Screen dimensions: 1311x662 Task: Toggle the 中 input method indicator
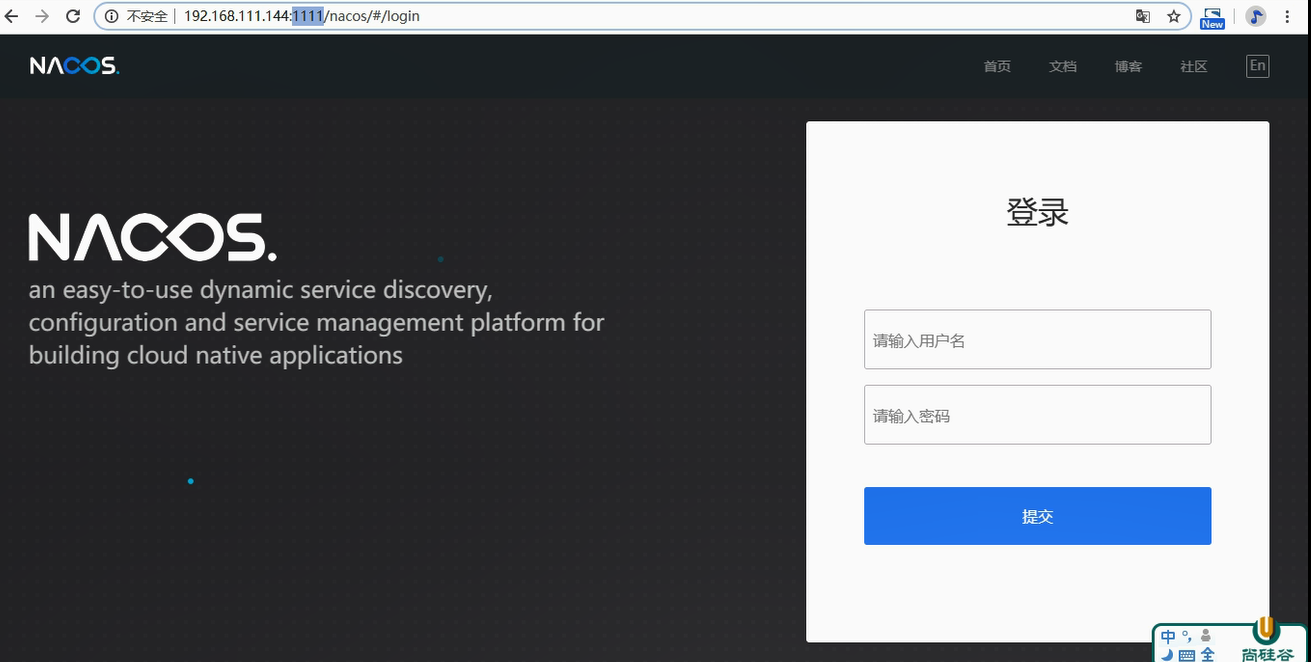[x=1168, y=637]
